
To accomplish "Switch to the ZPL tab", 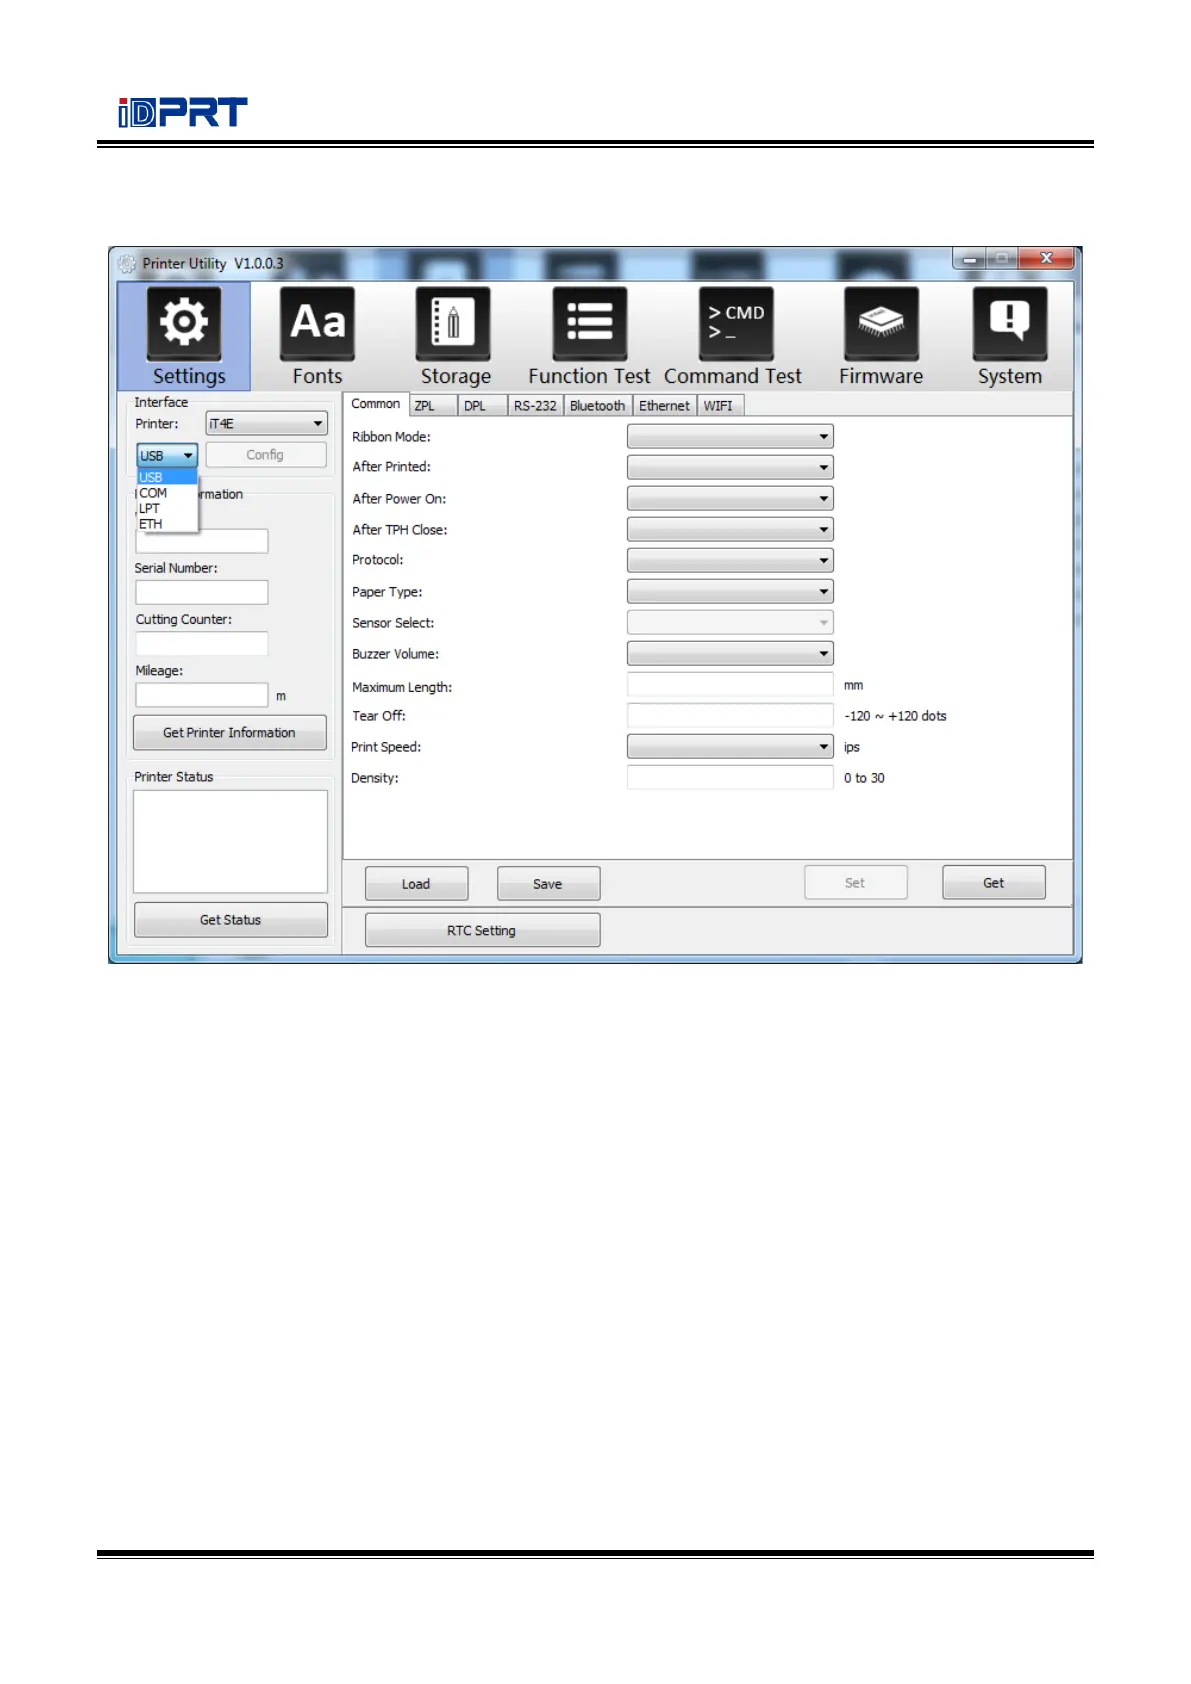I will pyautogui.click(x=433, y=406).
